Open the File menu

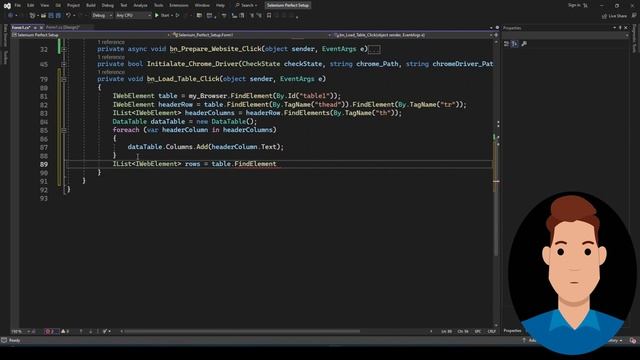[18, 5]
